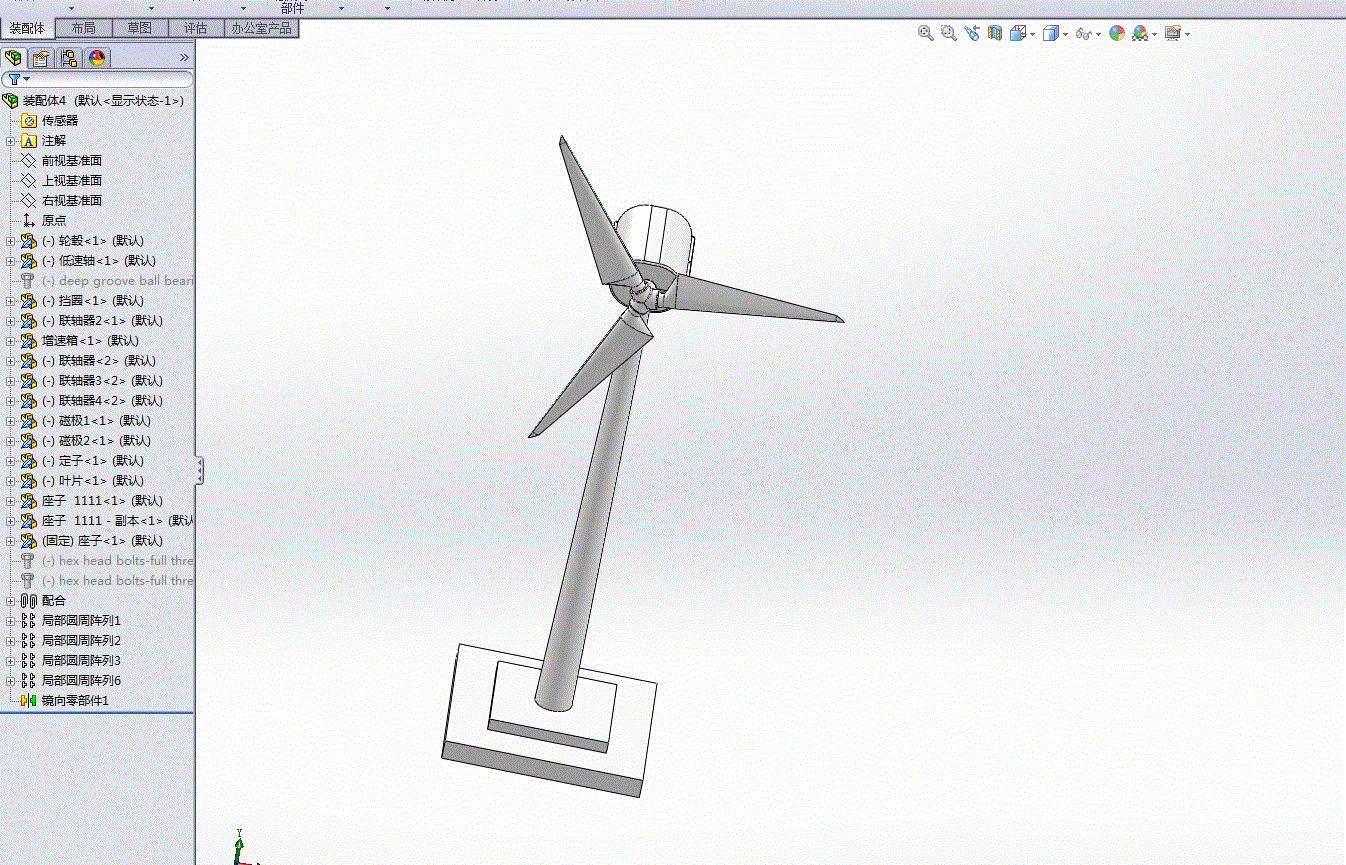This screenshot has width=1346, height=865.
Task: Click the Previous View icon
Action: (972, 33)
